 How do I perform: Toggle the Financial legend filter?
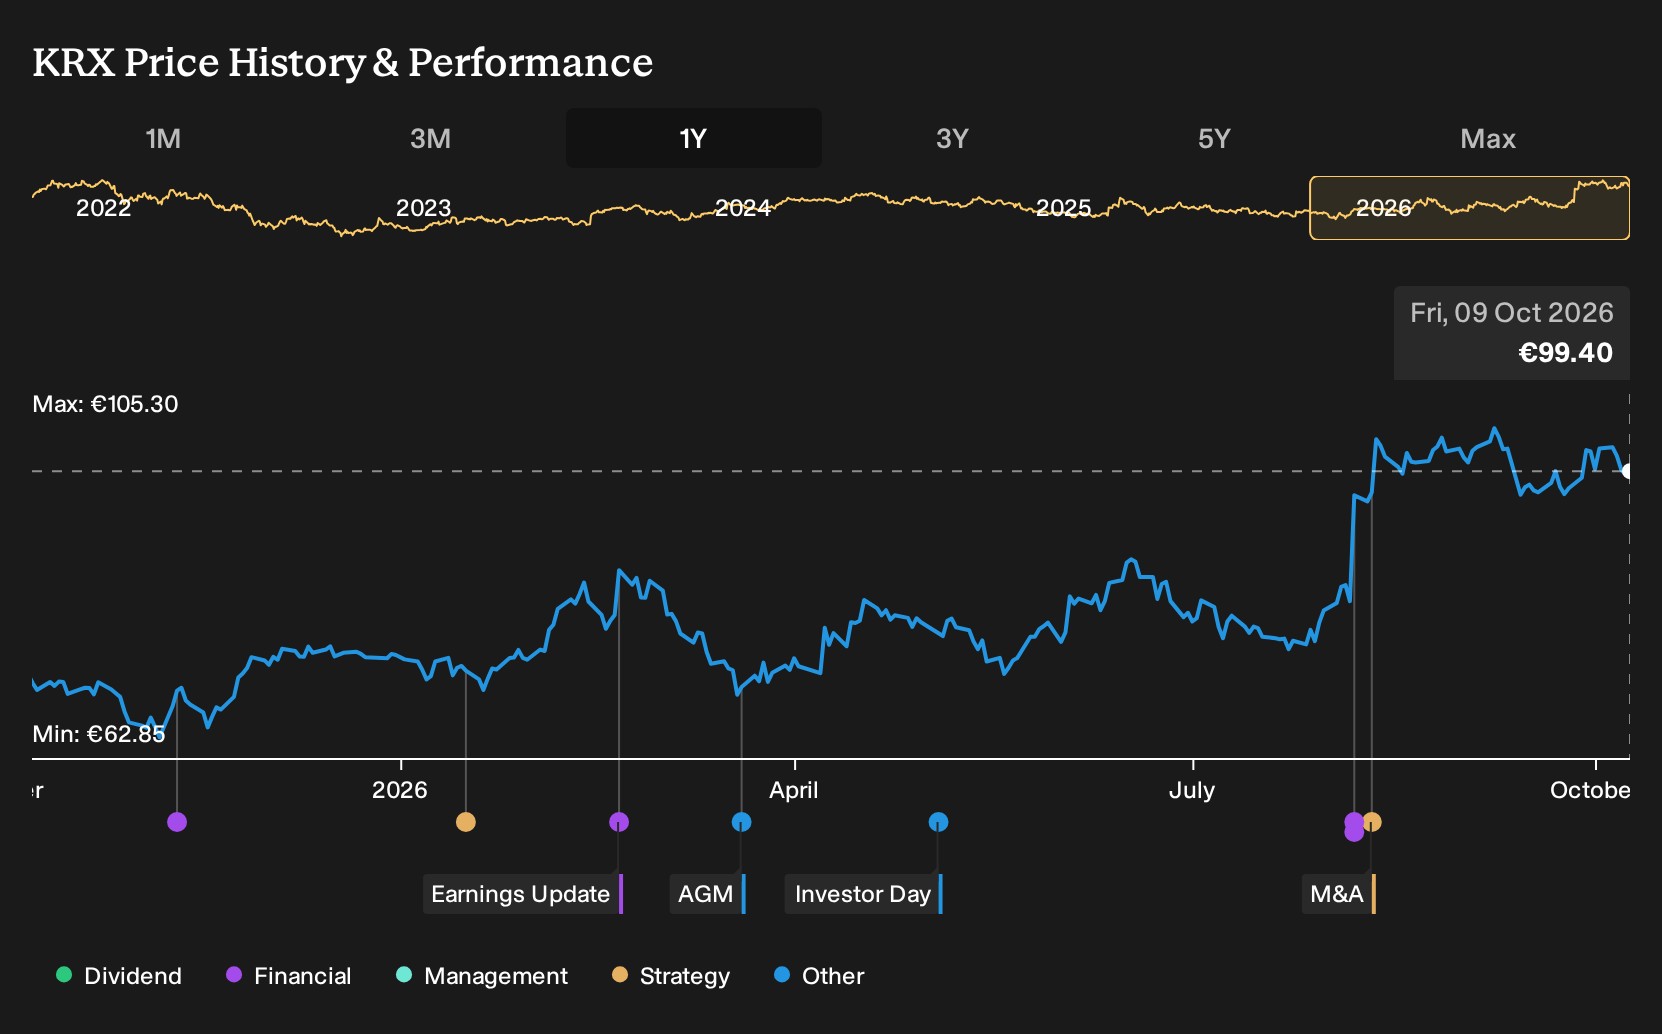tap(289, 976)
